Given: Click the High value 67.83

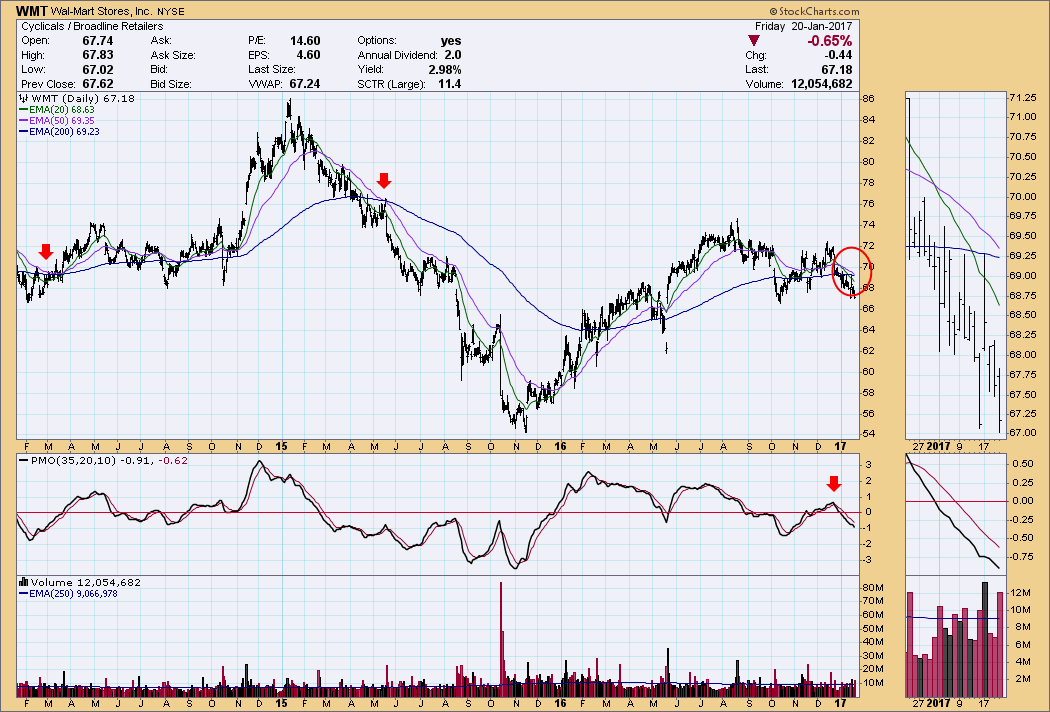Looking at the screenshot, I should (98, 55).
